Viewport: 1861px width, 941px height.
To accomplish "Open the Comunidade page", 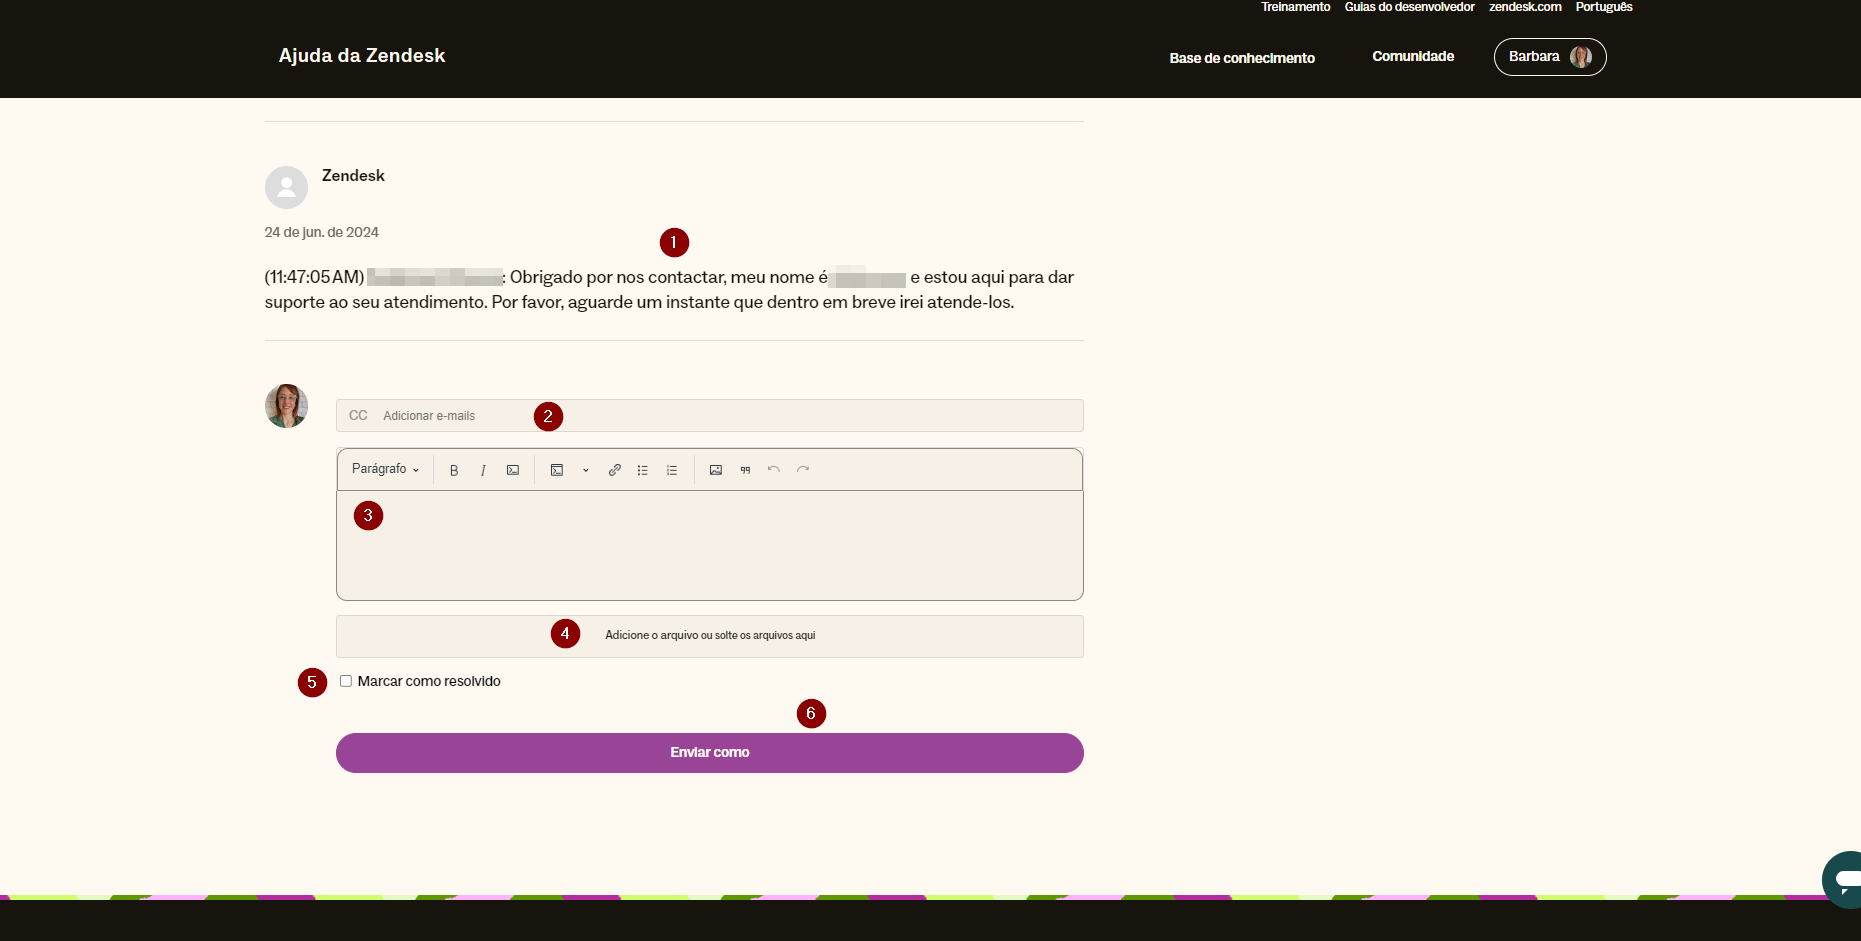I will [x=1413, y=57].
